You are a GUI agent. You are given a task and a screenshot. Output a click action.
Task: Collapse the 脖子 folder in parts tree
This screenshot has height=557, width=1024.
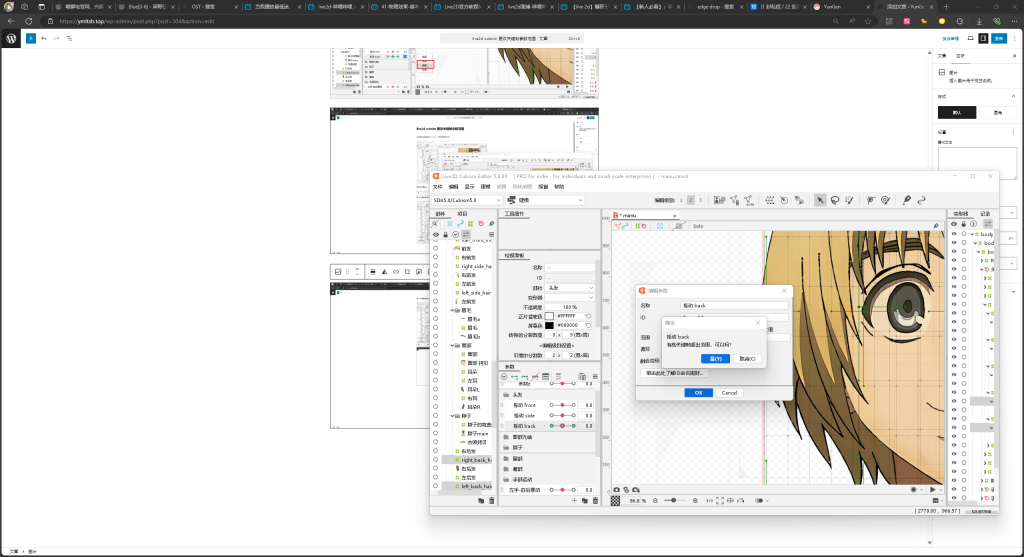tap(453, 415)
